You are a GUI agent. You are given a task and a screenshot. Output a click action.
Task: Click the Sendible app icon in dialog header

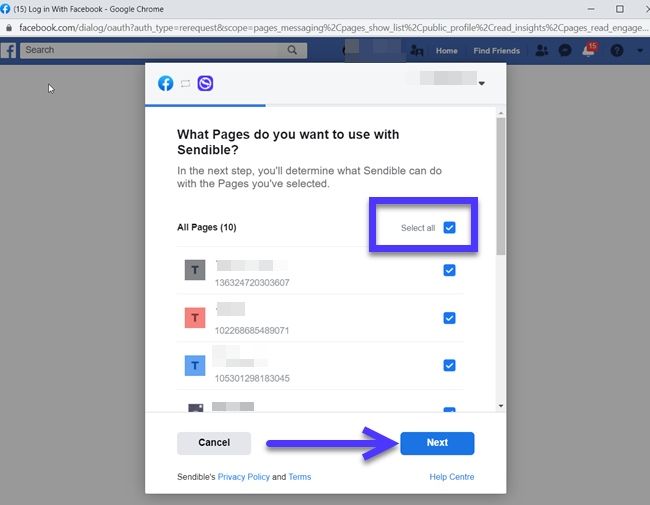(205, 83)
